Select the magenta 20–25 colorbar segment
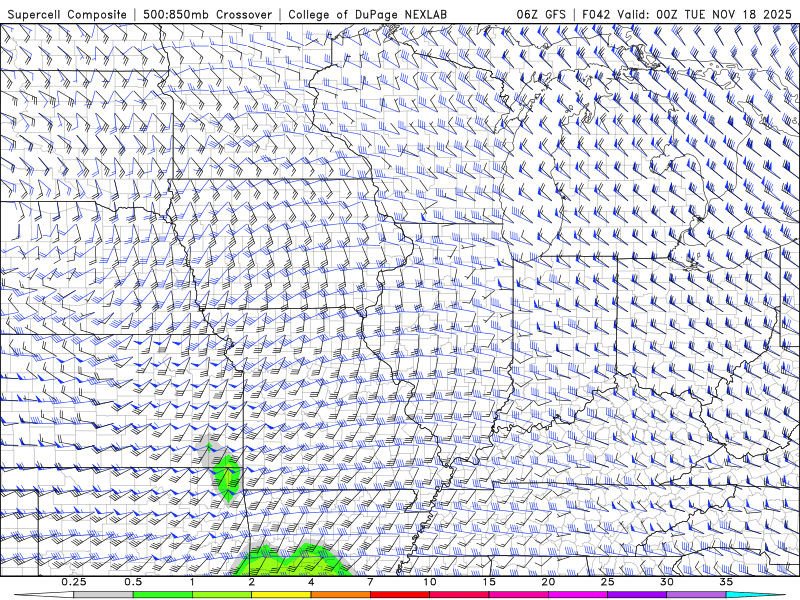800x600 pixels. (x=578, y=595)
